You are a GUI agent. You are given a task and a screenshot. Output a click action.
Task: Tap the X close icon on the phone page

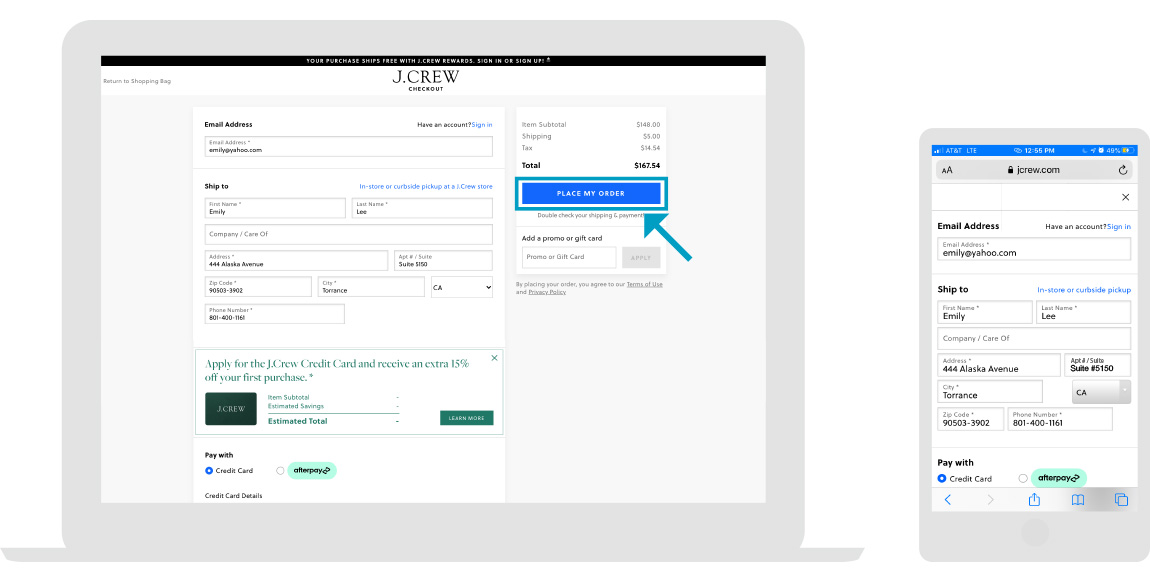coord(1126,197)
